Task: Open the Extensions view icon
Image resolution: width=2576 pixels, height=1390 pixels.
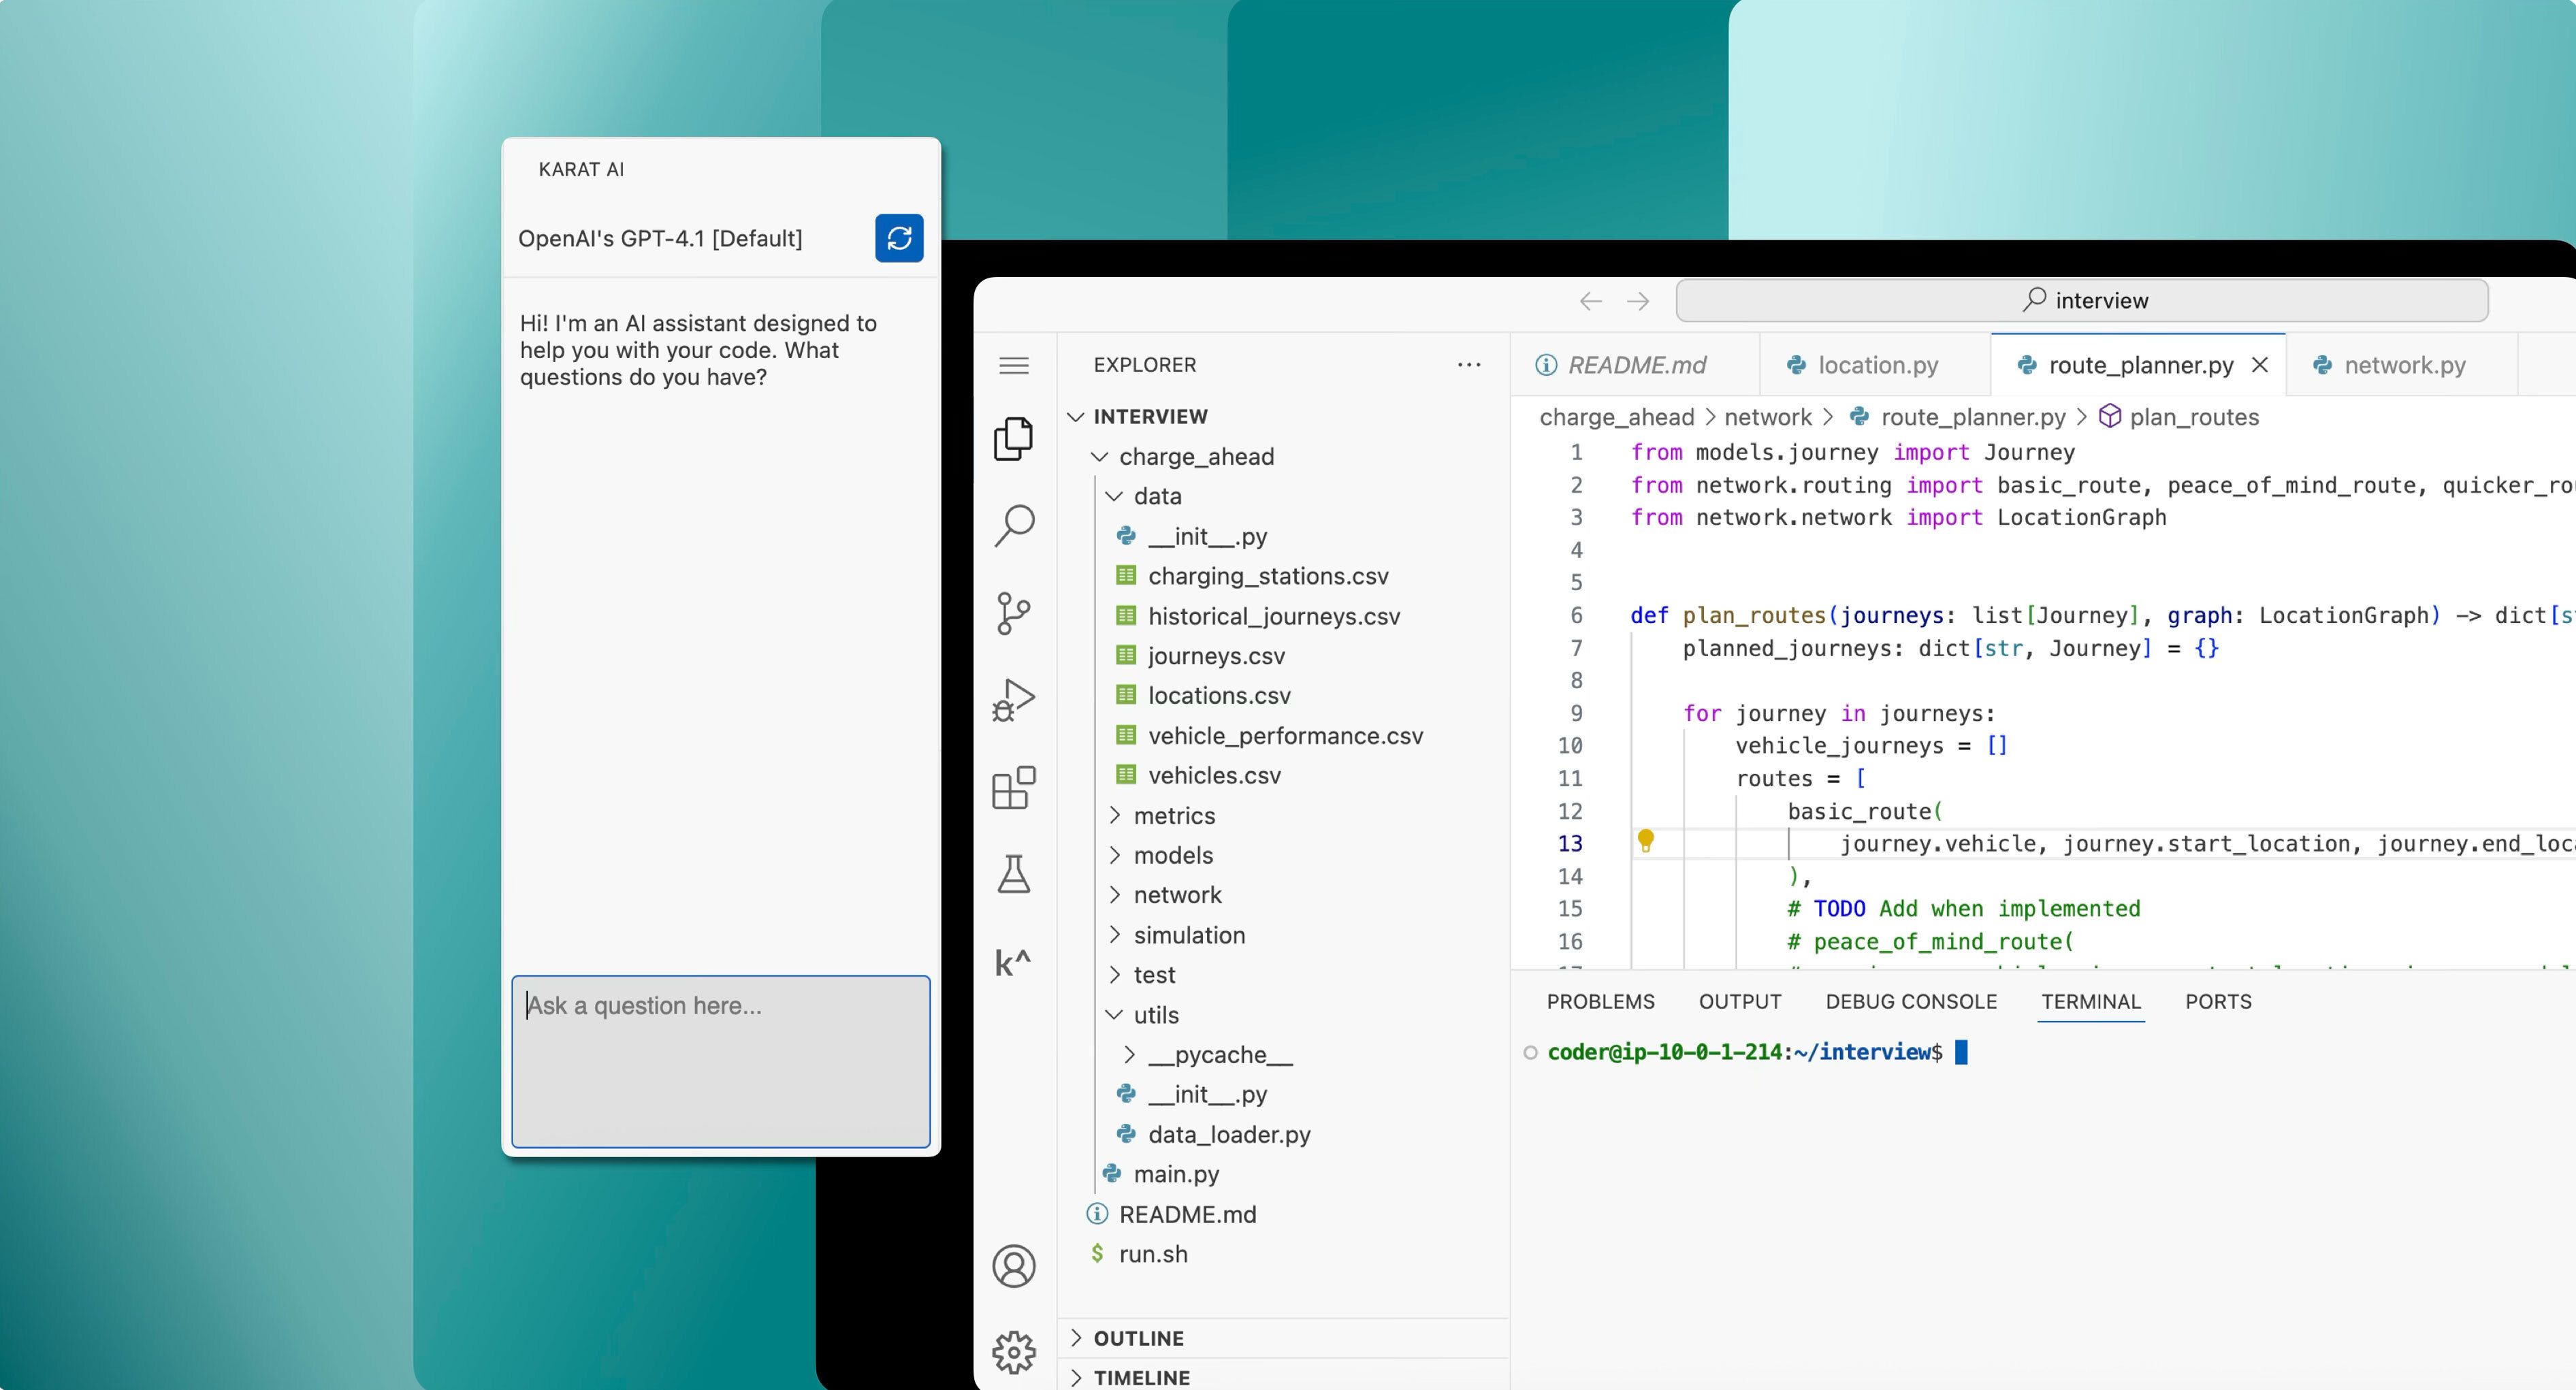Action: 1014,788
